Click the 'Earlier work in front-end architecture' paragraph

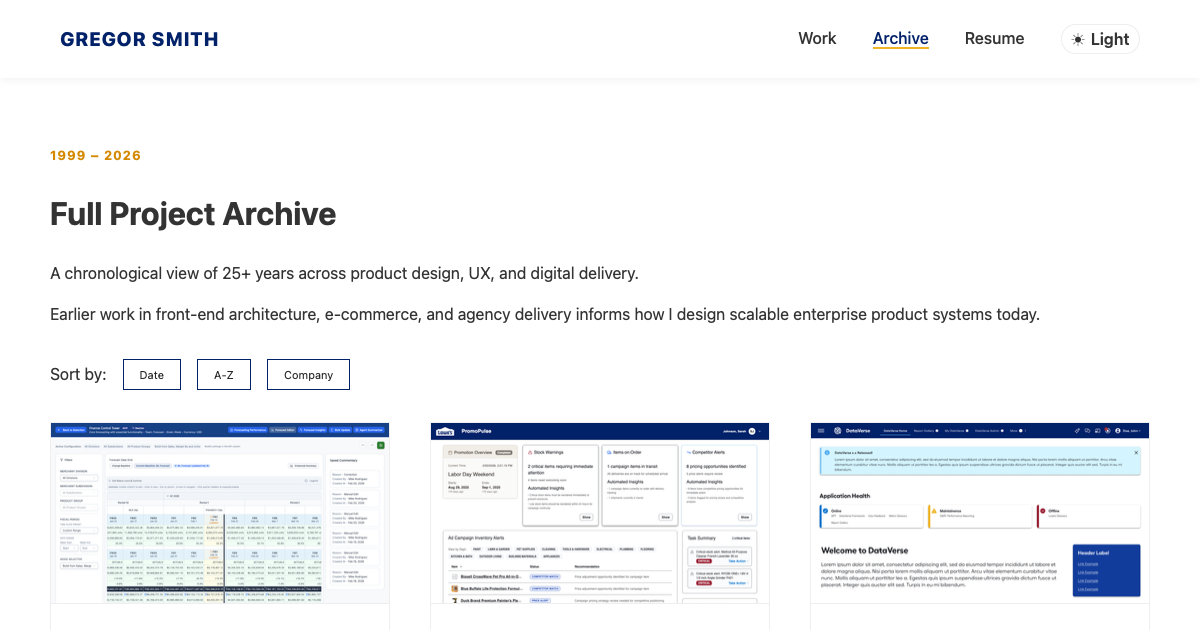coord(545,314)
